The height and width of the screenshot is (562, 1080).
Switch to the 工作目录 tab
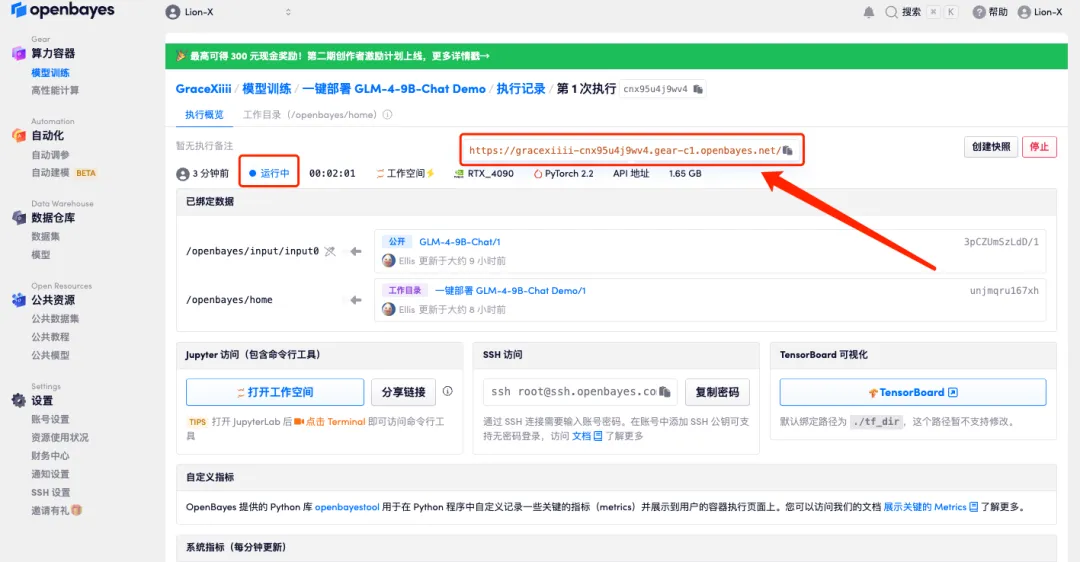310,115
